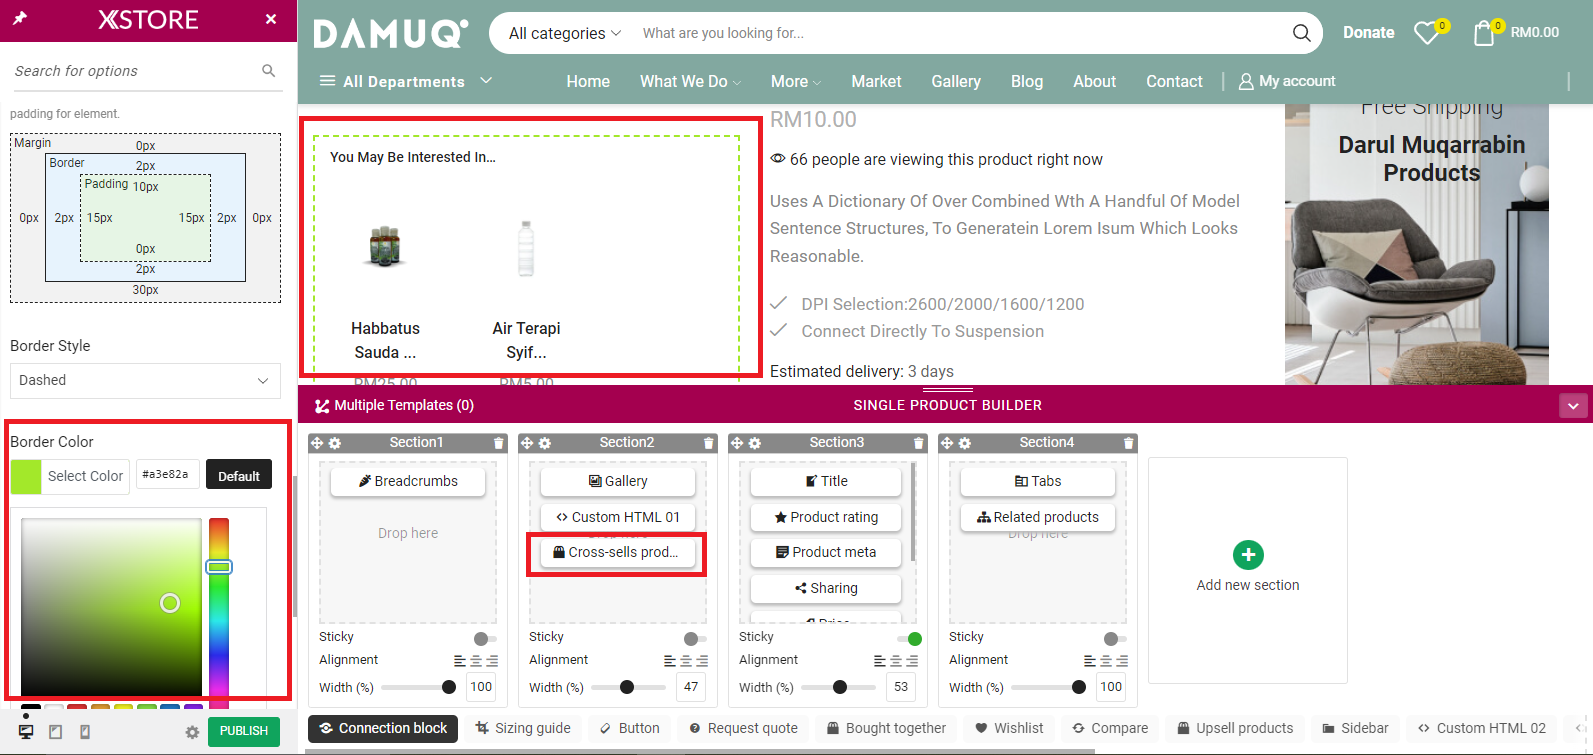Open the Habbatus Sauda product thumbnail

[385, 245]
